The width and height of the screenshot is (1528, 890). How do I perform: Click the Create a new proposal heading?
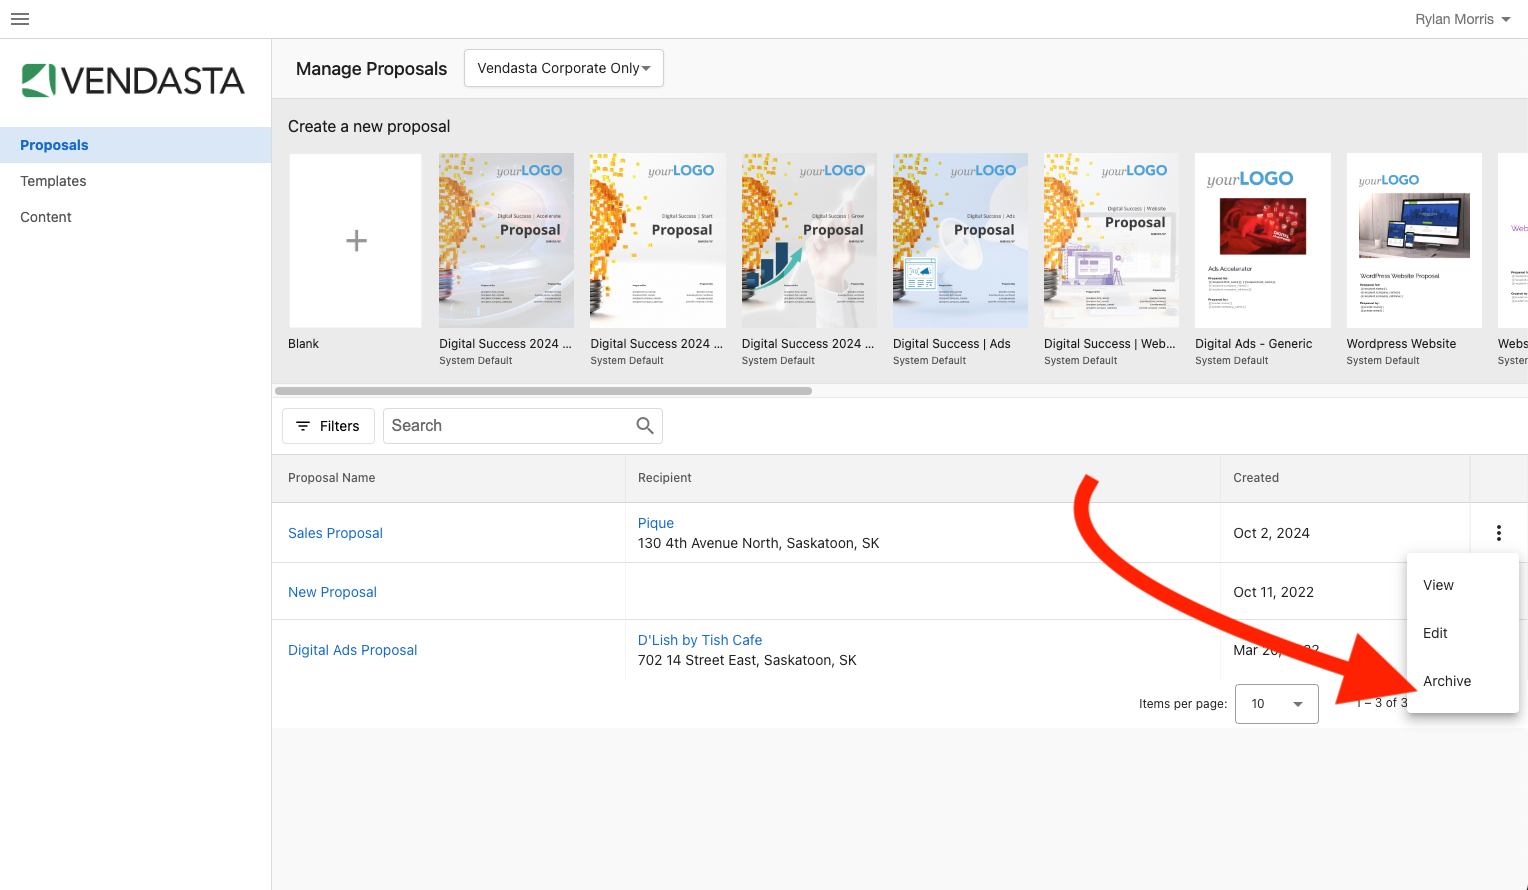coord(369,126)
